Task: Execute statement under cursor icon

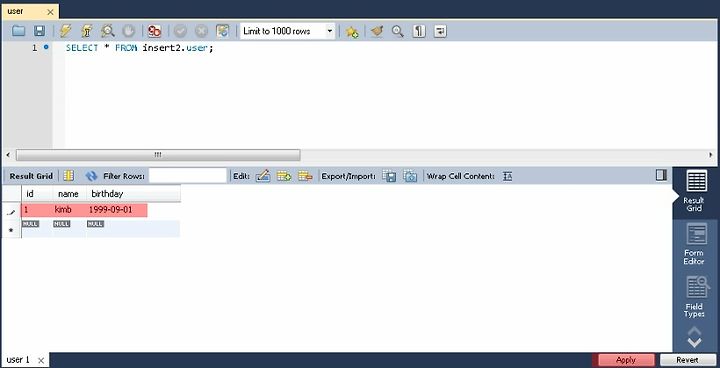Action: (86, 31)
